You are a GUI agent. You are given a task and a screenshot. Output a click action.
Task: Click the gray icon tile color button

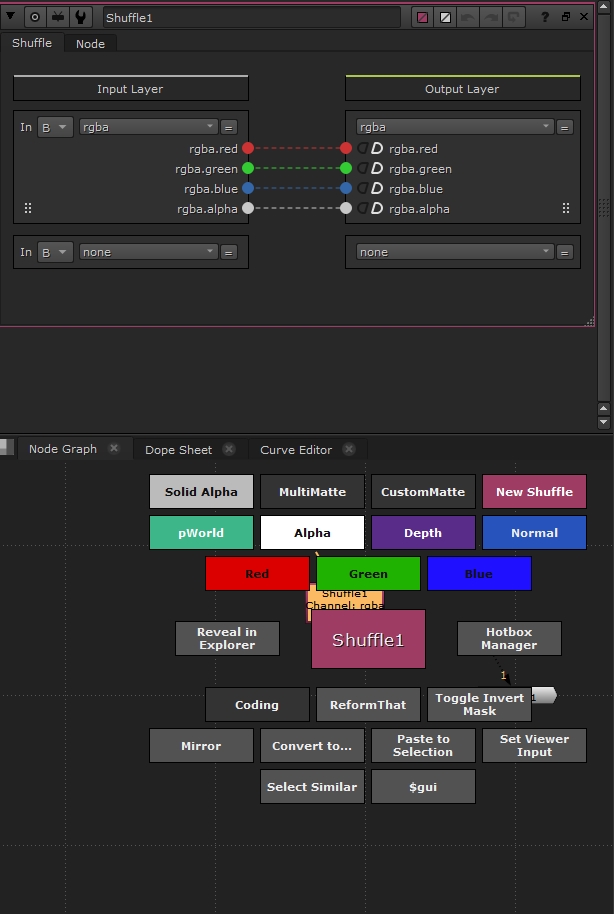pyautogui.click(x=446, y=18)
